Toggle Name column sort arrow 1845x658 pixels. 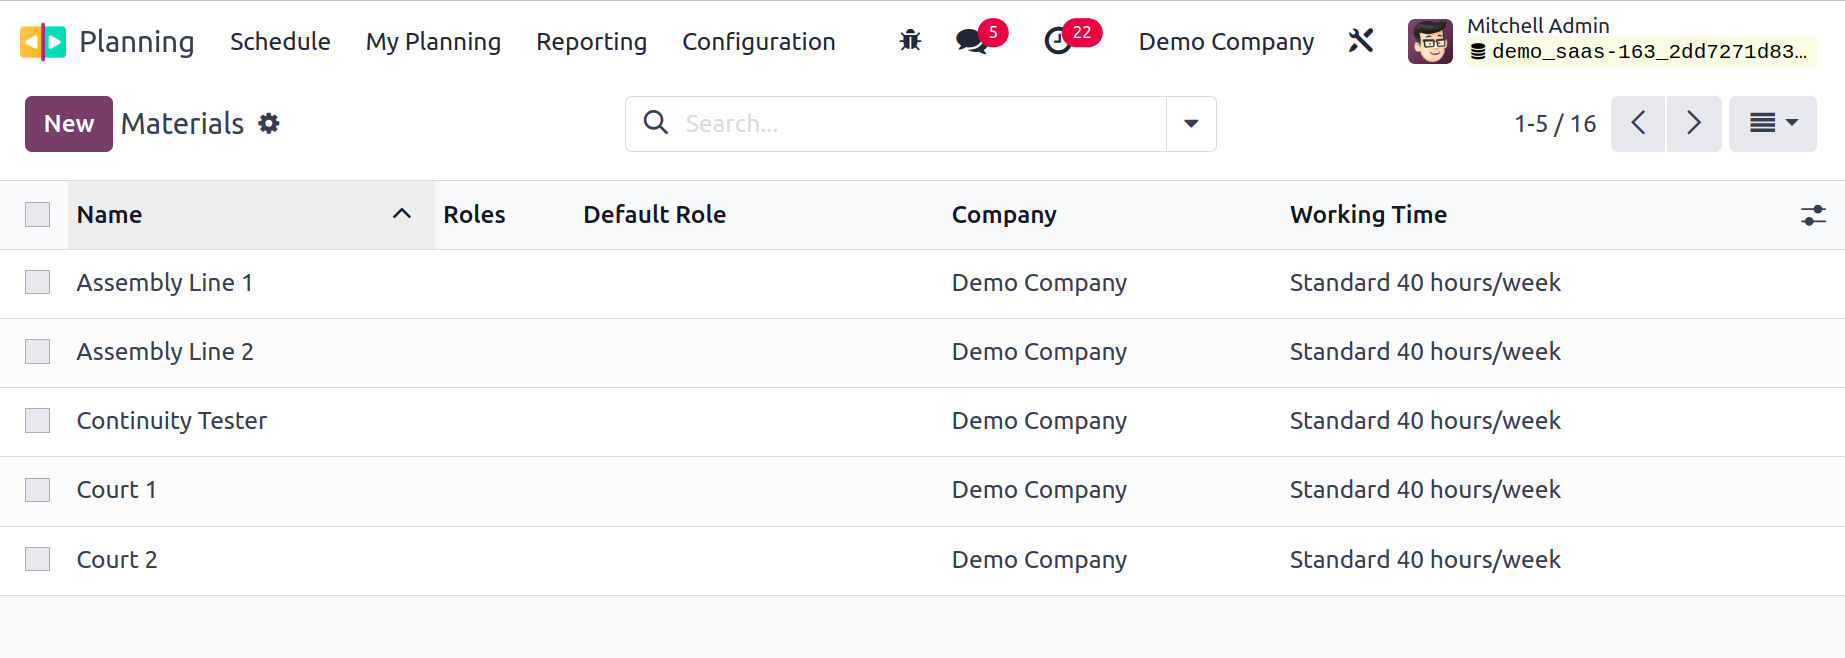[x=402, y=214]
